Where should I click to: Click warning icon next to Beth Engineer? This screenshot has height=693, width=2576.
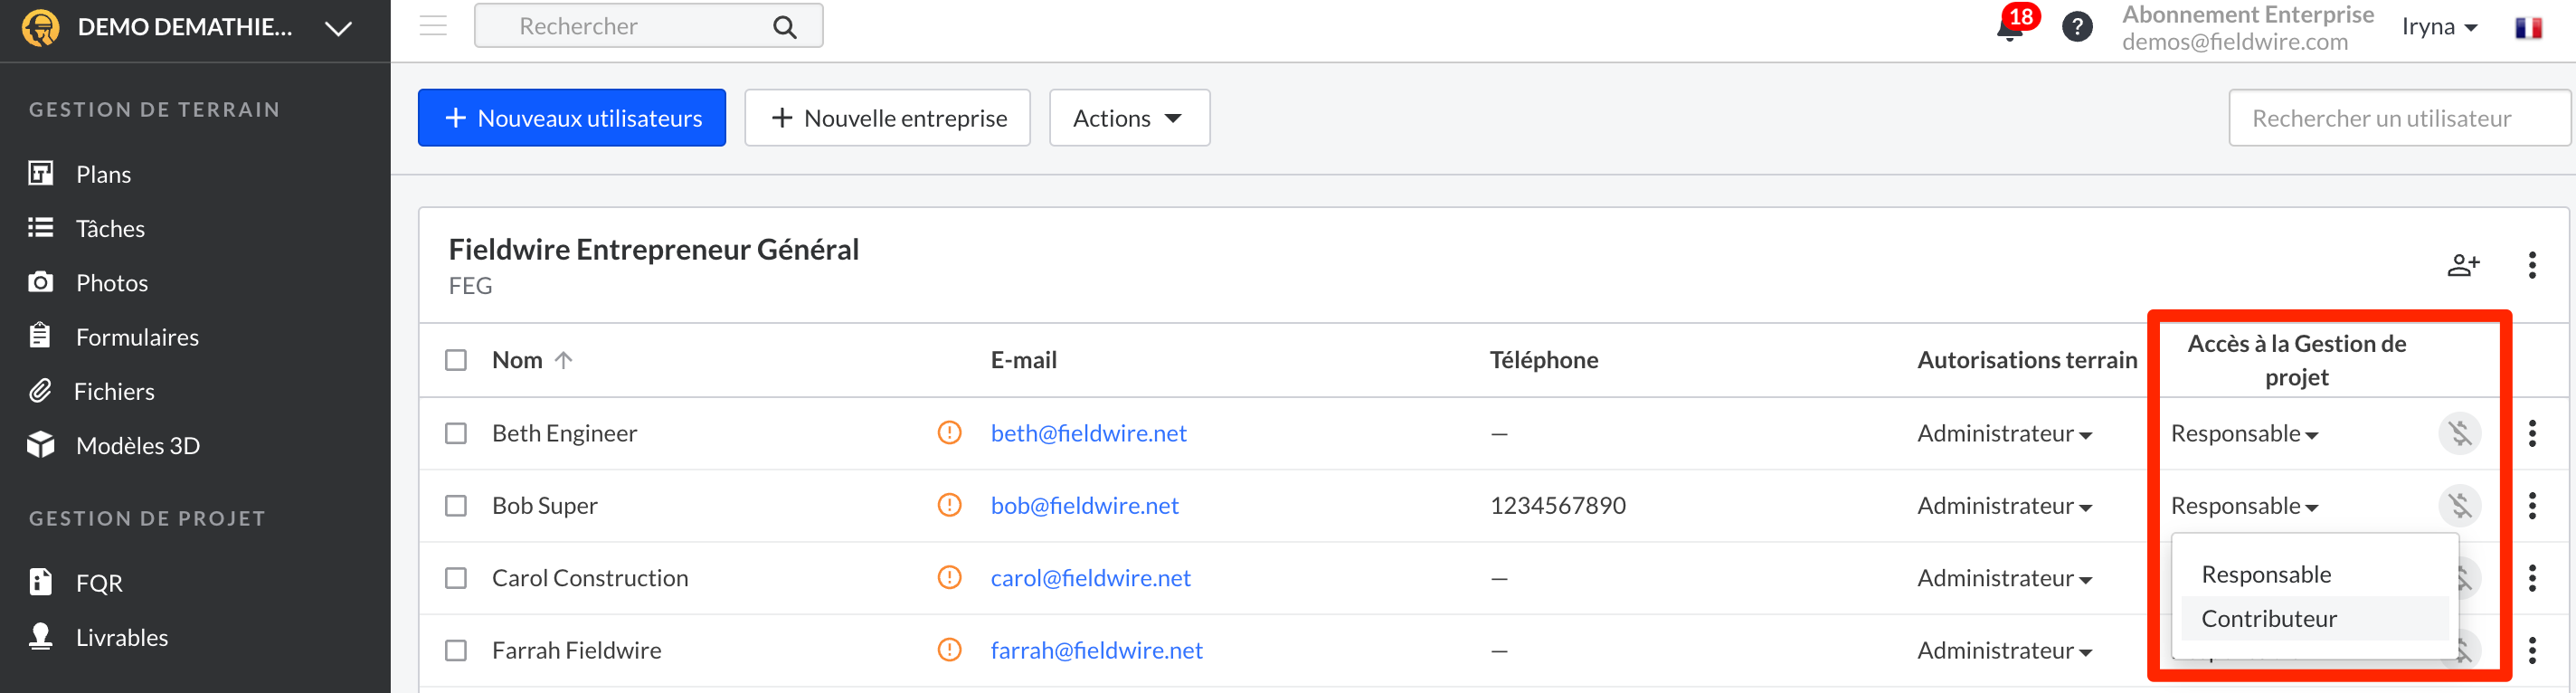pos(949,433)
